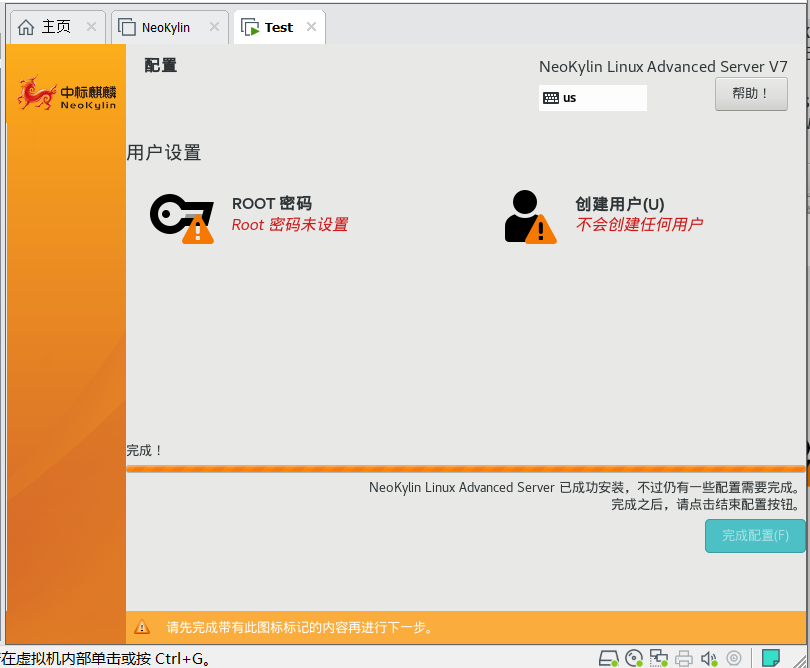This screenshot has width=810, height=668.
Task: Click the Test tab running VM icon
Action: tap(250, 27)
